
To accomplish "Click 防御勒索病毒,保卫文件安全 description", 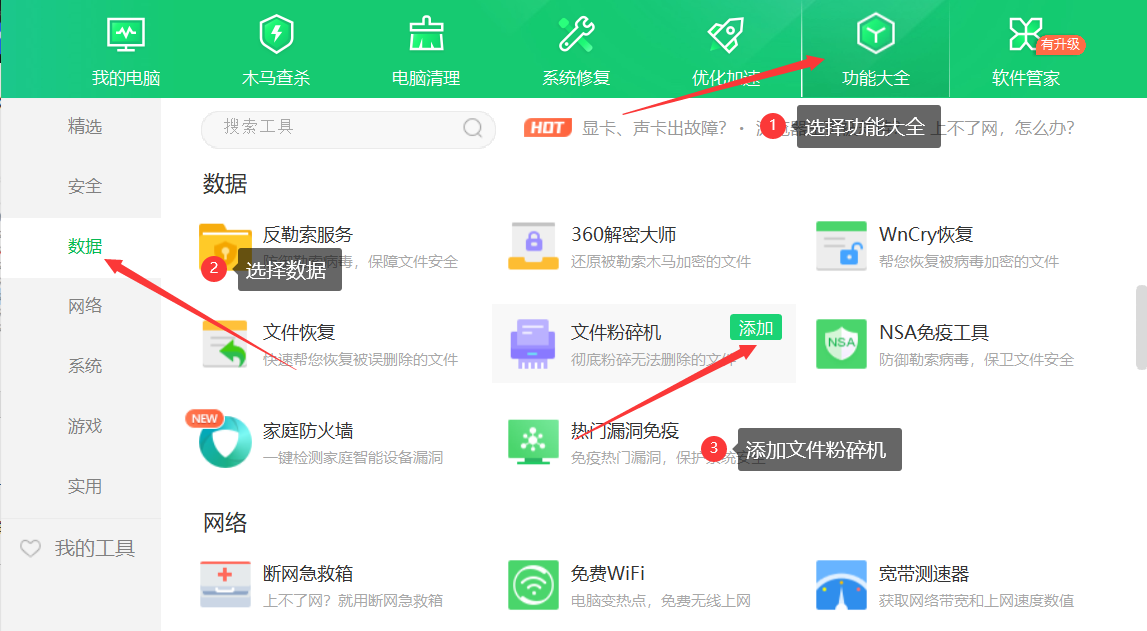I will [977, 360].
